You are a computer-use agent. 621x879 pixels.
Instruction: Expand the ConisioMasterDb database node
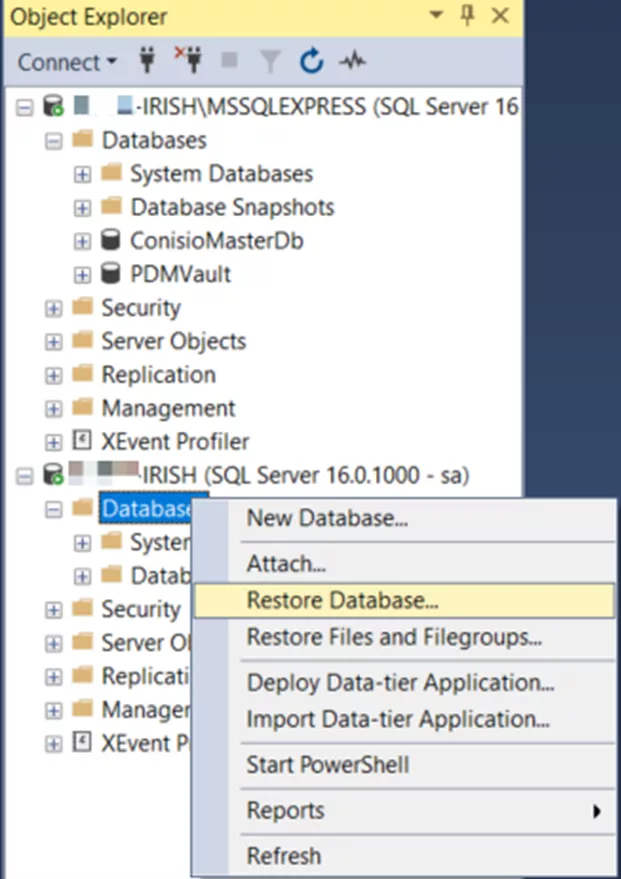point(83,241)
